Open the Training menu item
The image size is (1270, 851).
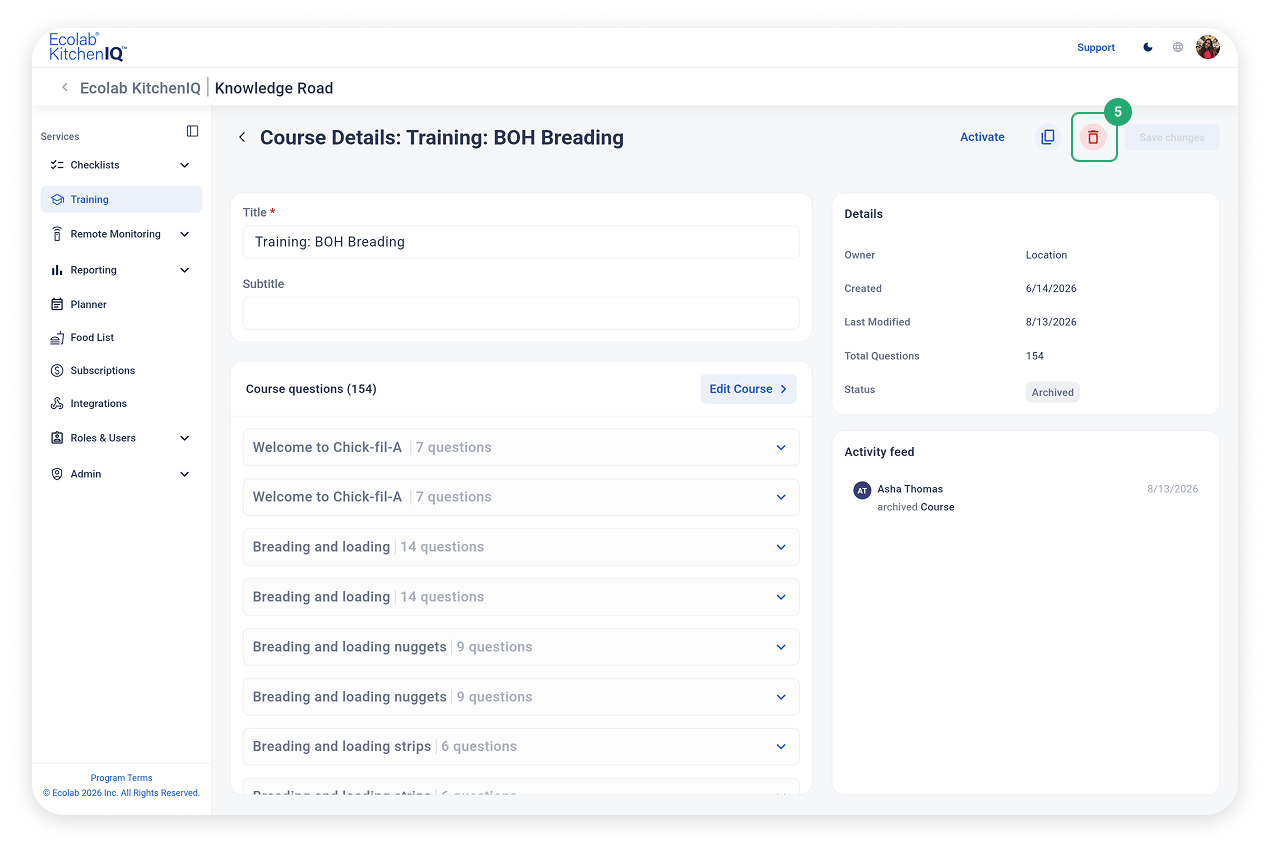(121, 199)
